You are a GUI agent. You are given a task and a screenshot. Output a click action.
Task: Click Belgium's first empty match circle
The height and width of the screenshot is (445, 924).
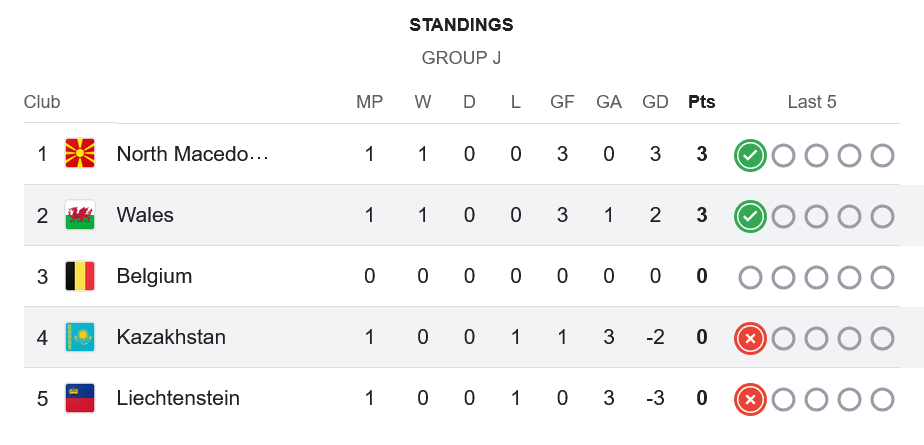pos(750,277)
